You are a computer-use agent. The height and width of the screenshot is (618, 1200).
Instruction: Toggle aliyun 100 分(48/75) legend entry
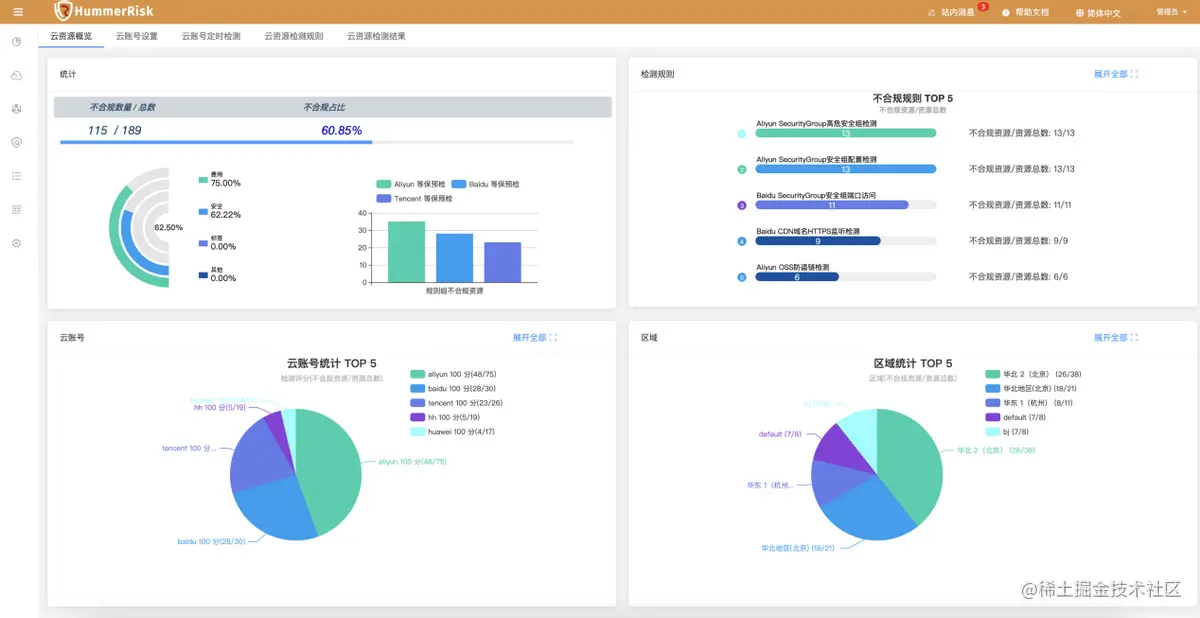(x=454, y=374)
